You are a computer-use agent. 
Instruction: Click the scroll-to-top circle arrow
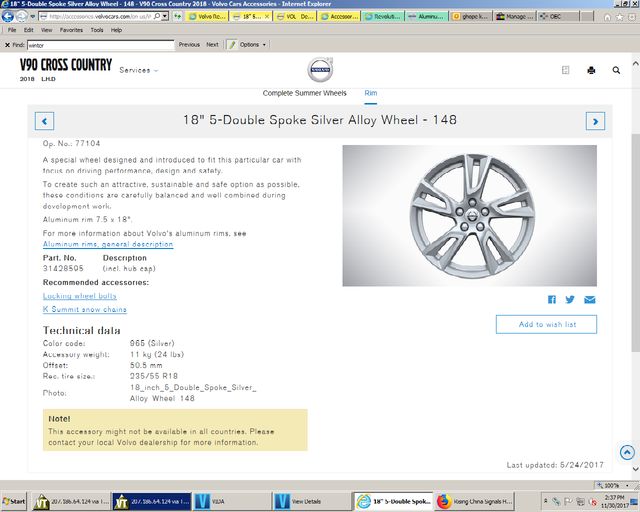point(627,452)
